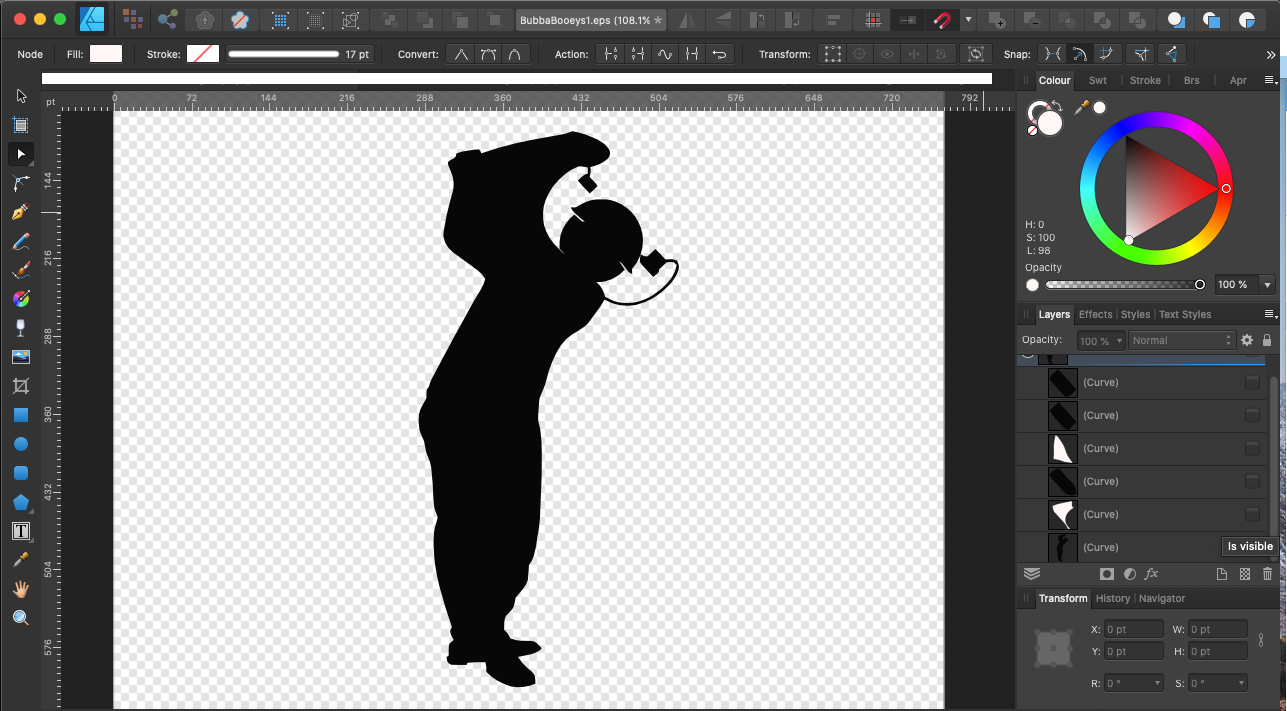Switch to the Export persona
Screen dimensions: 1287x711
tap(167, 19)
